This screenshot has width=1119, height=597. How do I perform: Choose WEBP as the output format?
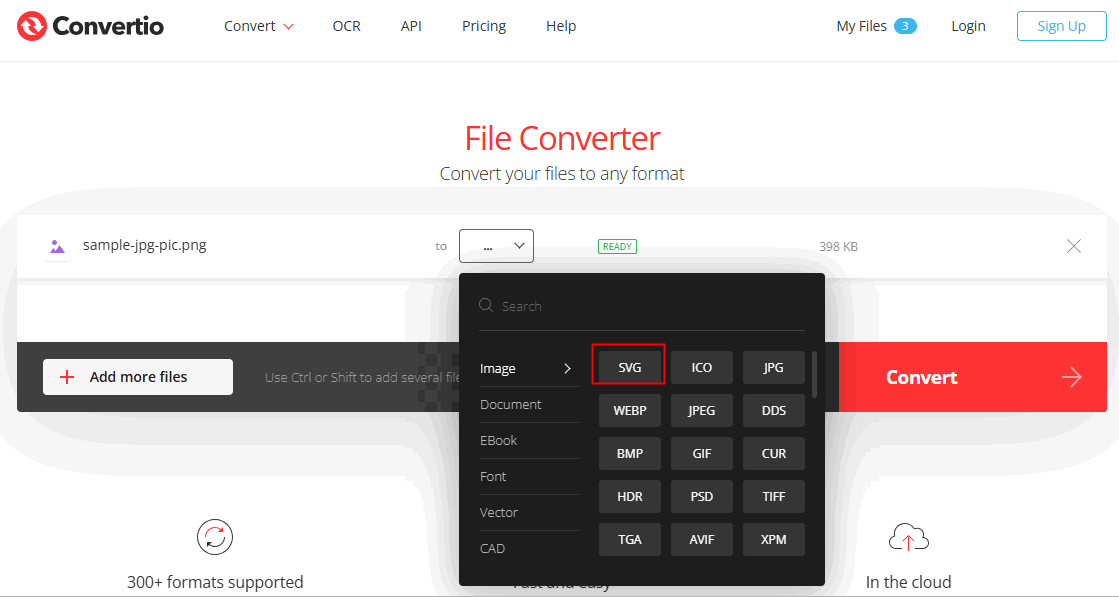point(629,410)
